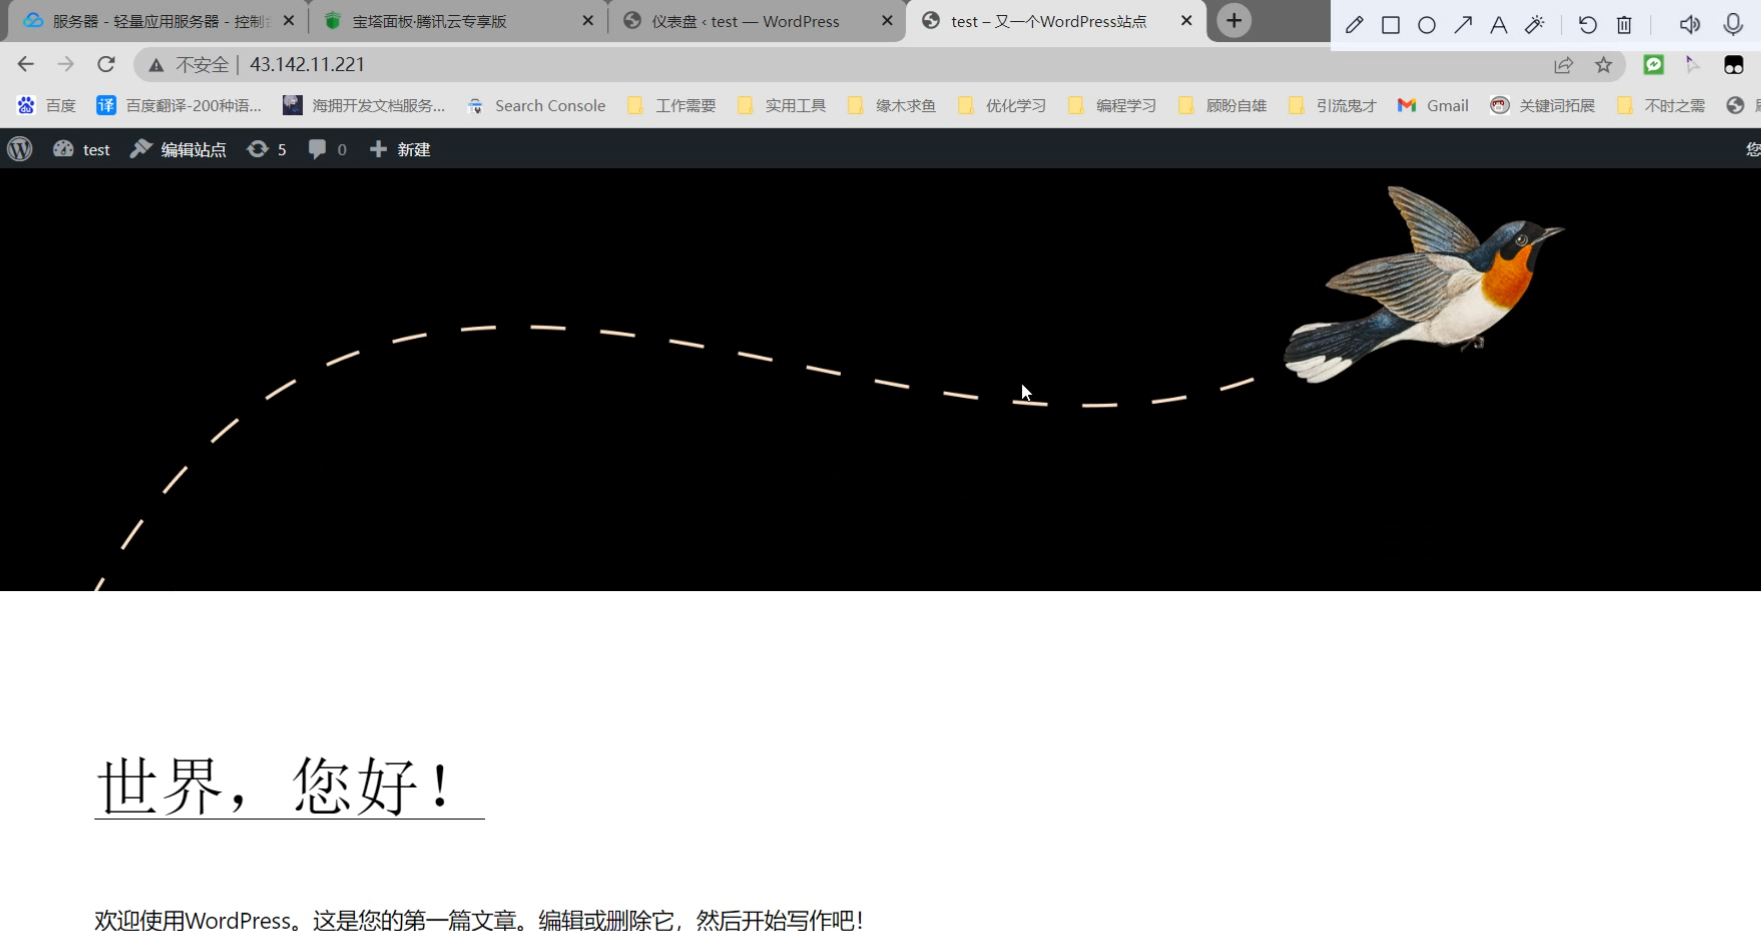Open the 新建 admin bar menu
The width and height of the screenshot is (1761, 931).
[x=399, y=148]
